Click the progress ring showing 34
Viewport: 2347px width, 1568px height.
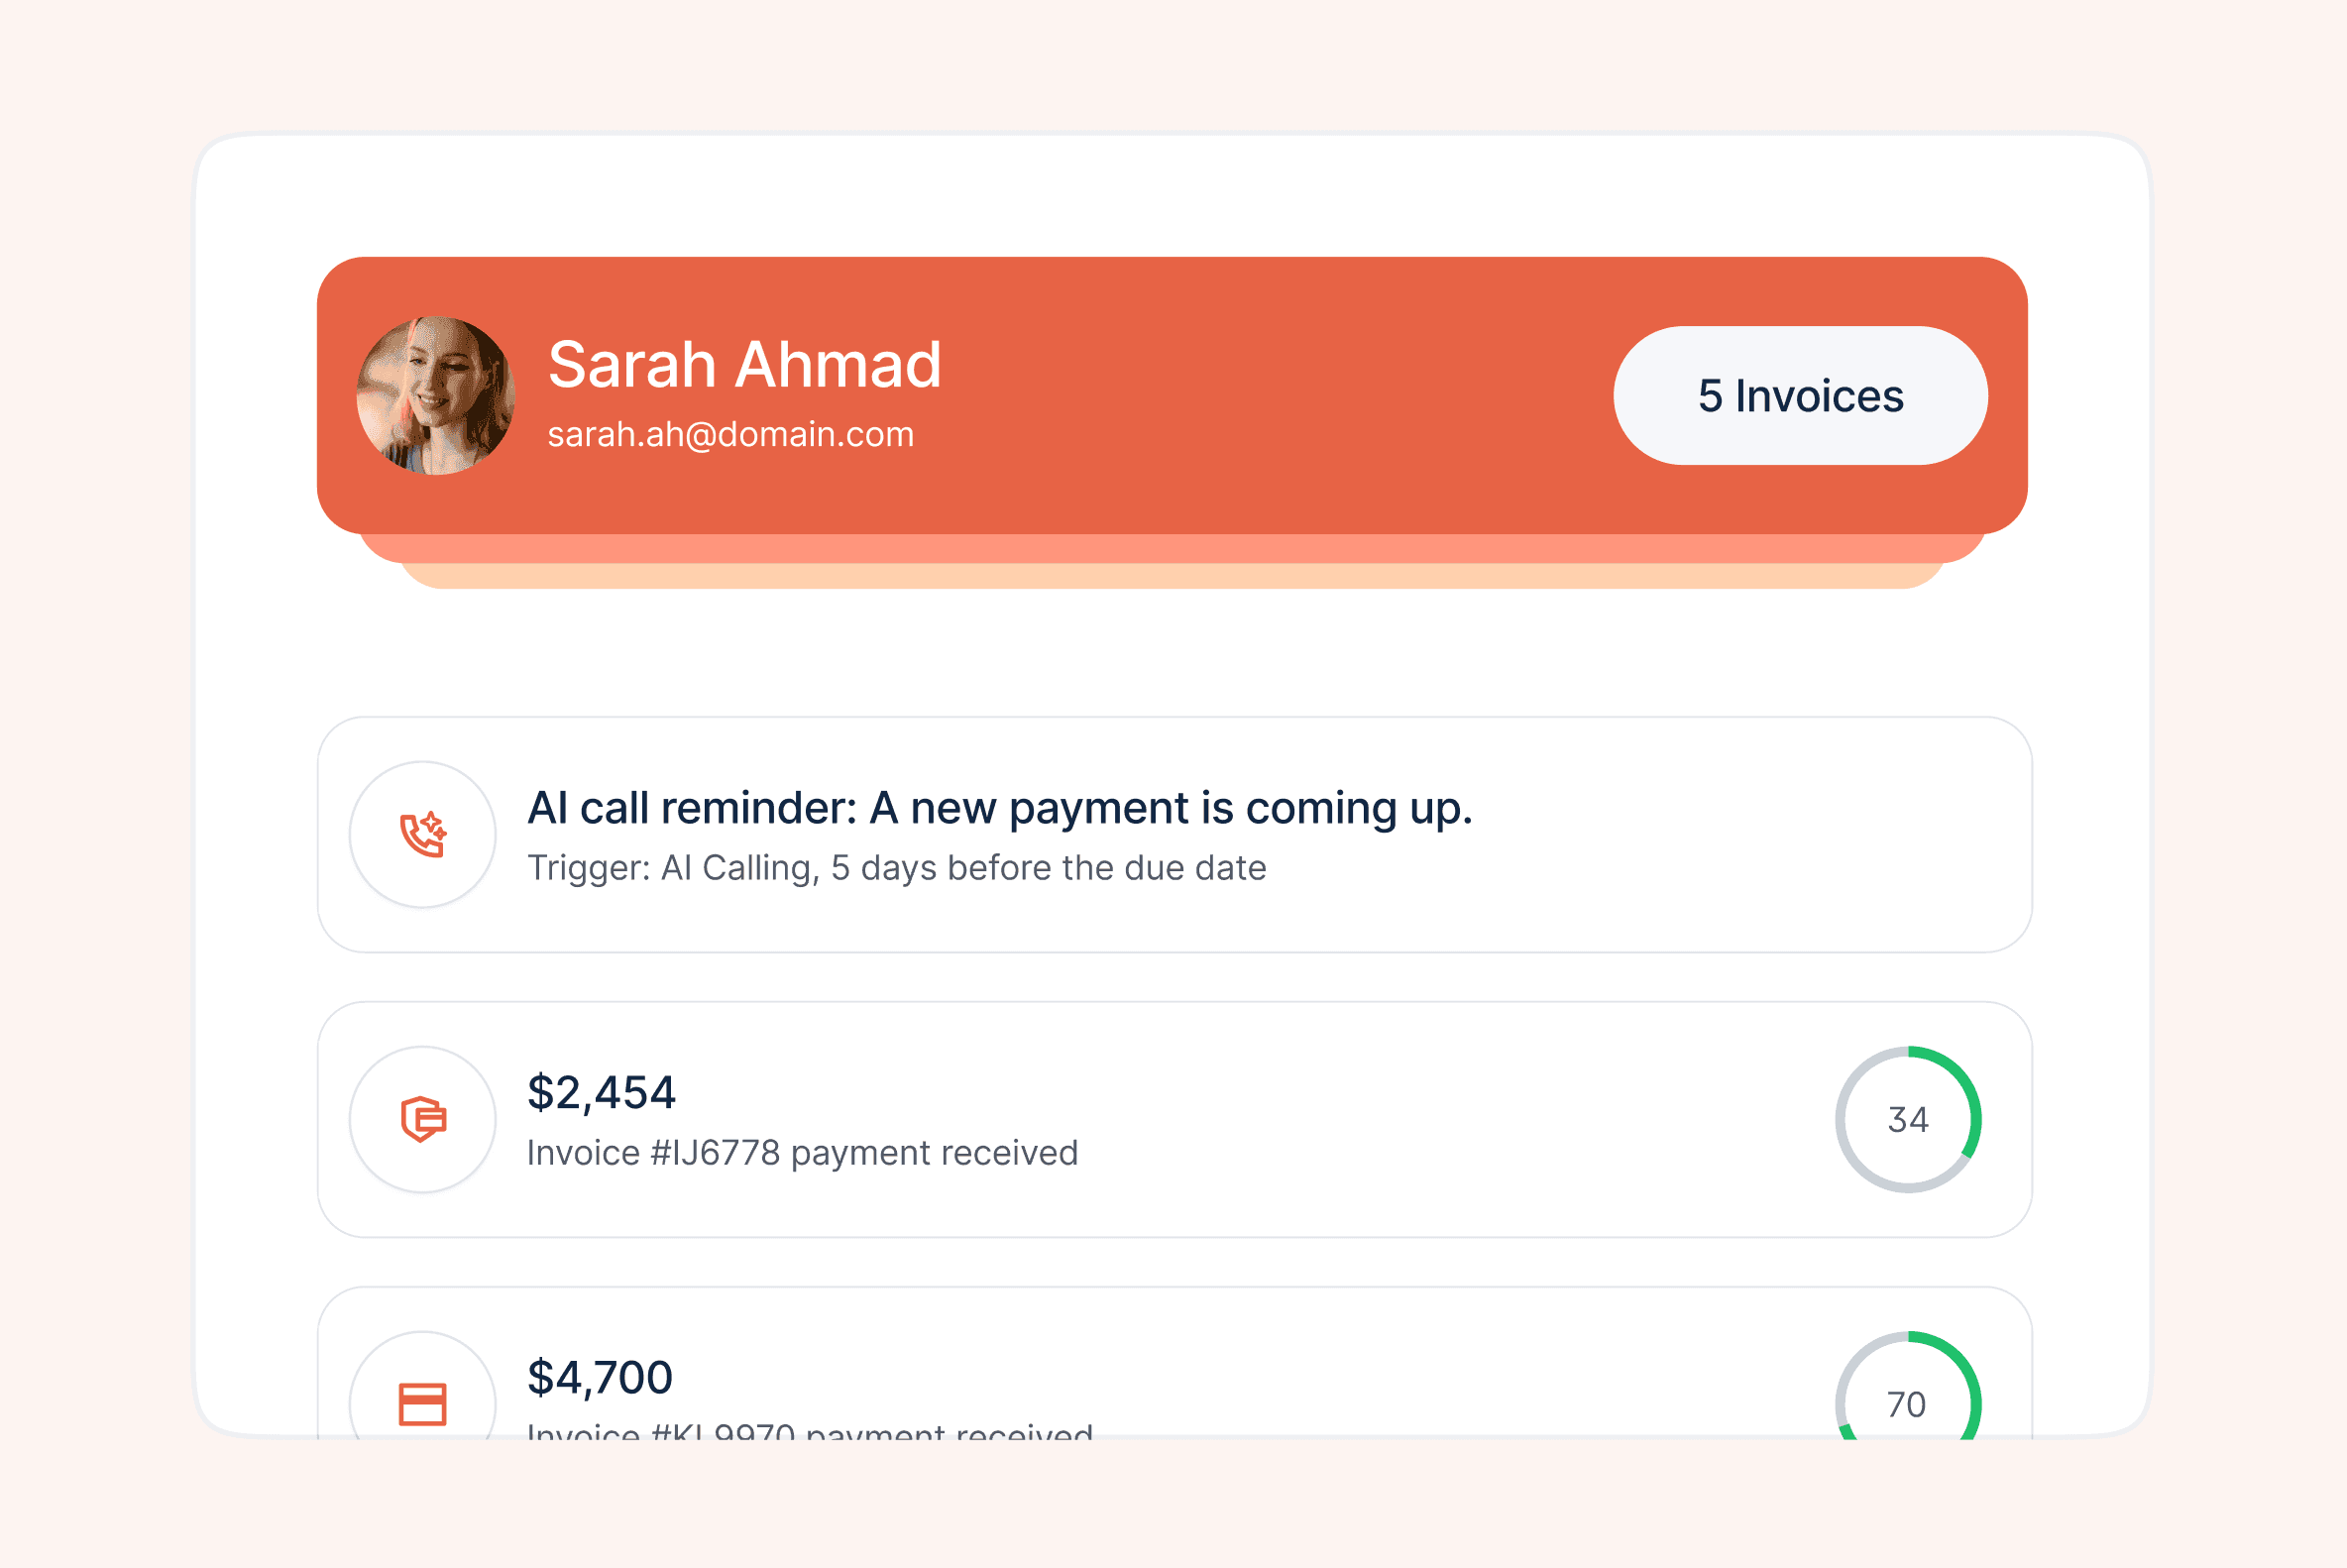1908,1119
